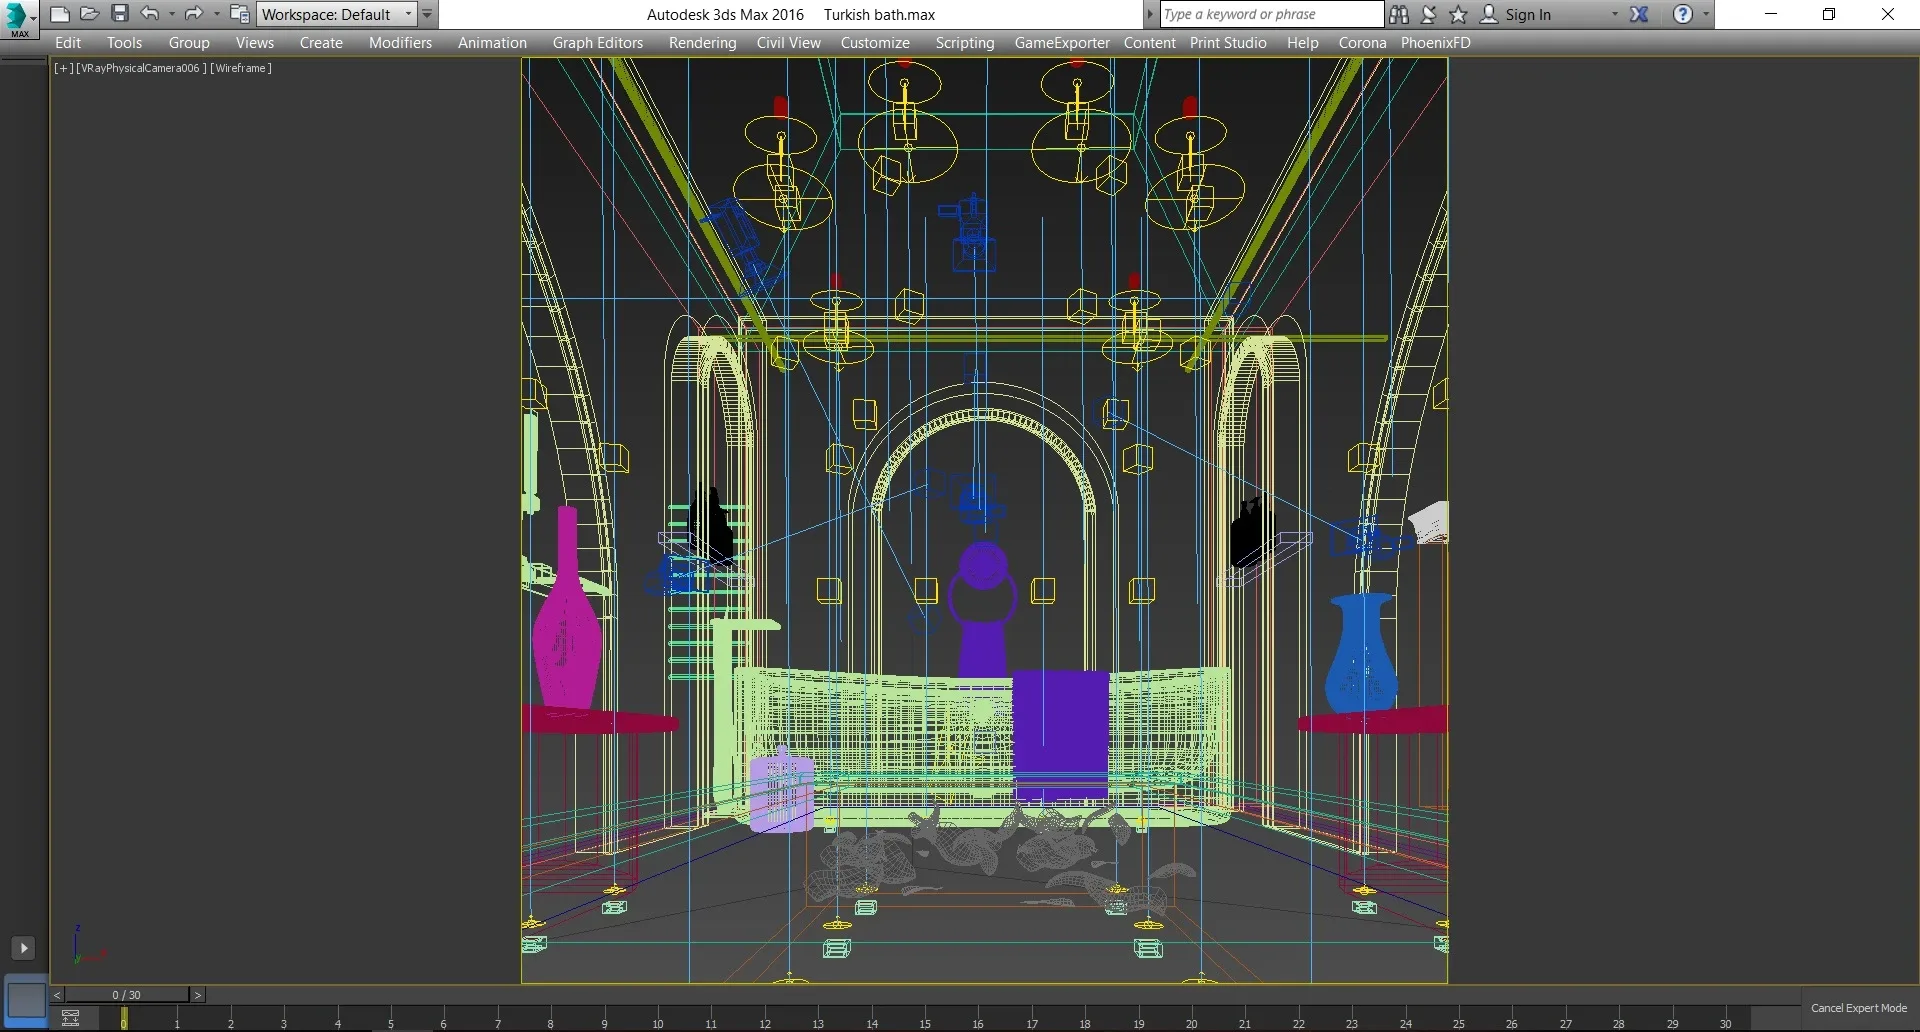Select the purple towel on the basin
Image resolution: width=1920 pixels, height=1032 pixels.
[x=1060, y=735]
